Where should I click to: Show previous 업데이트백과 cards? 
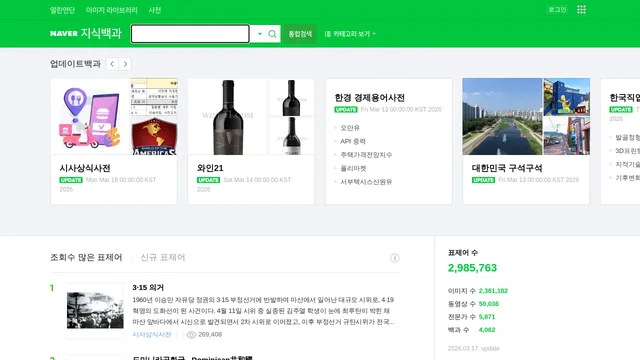[x=112, y=64]
